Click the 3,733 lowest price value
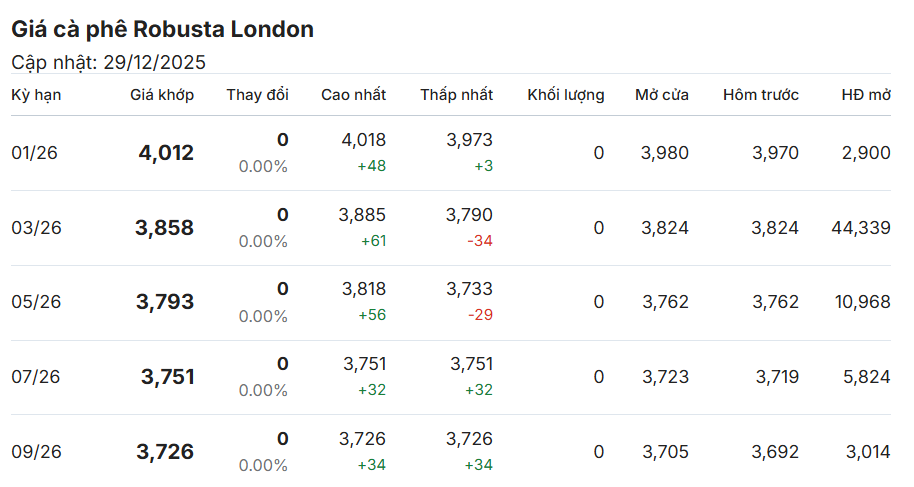The image size is (914, 487). pos(471,289)
